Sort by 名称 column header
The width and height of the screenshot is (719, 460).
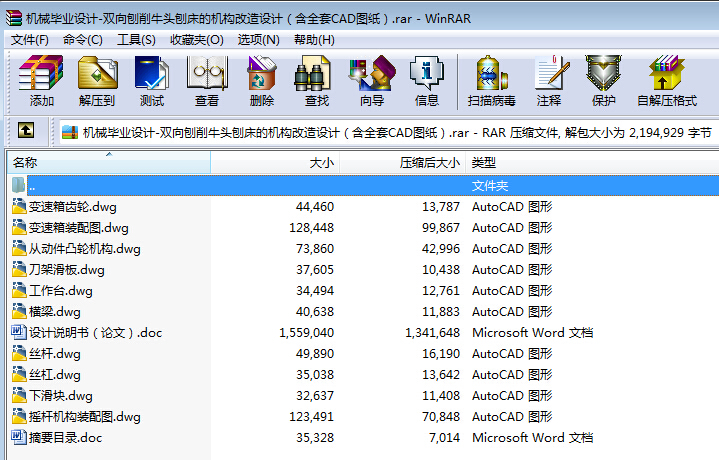[109, 162]
